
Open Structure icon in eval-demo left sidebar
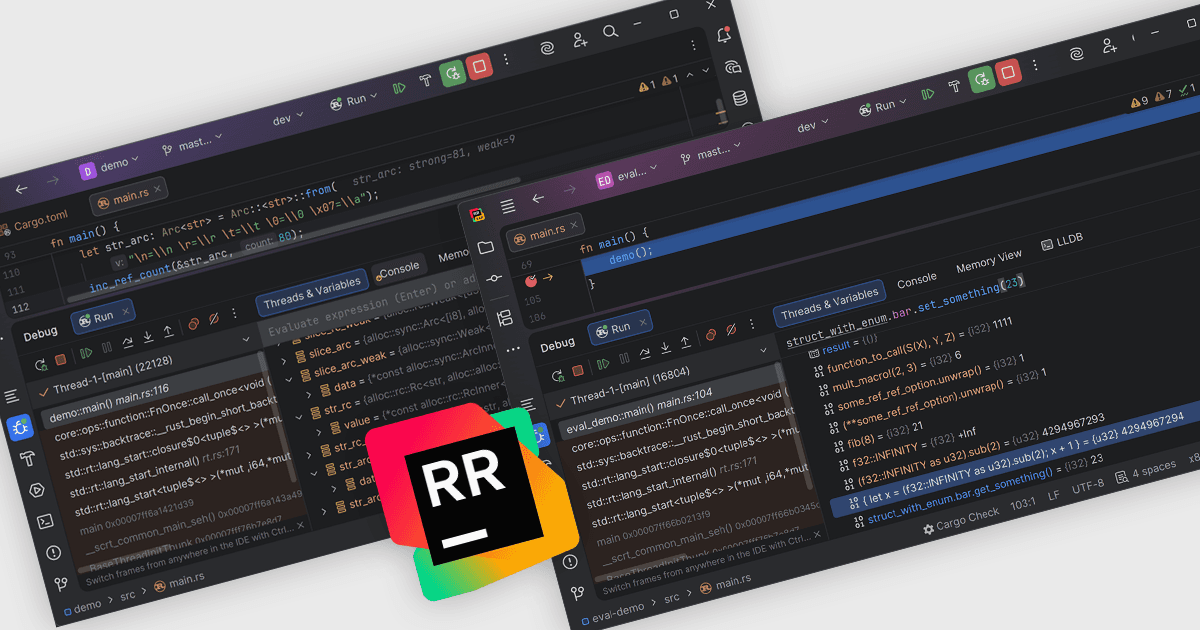click(504, 318)
